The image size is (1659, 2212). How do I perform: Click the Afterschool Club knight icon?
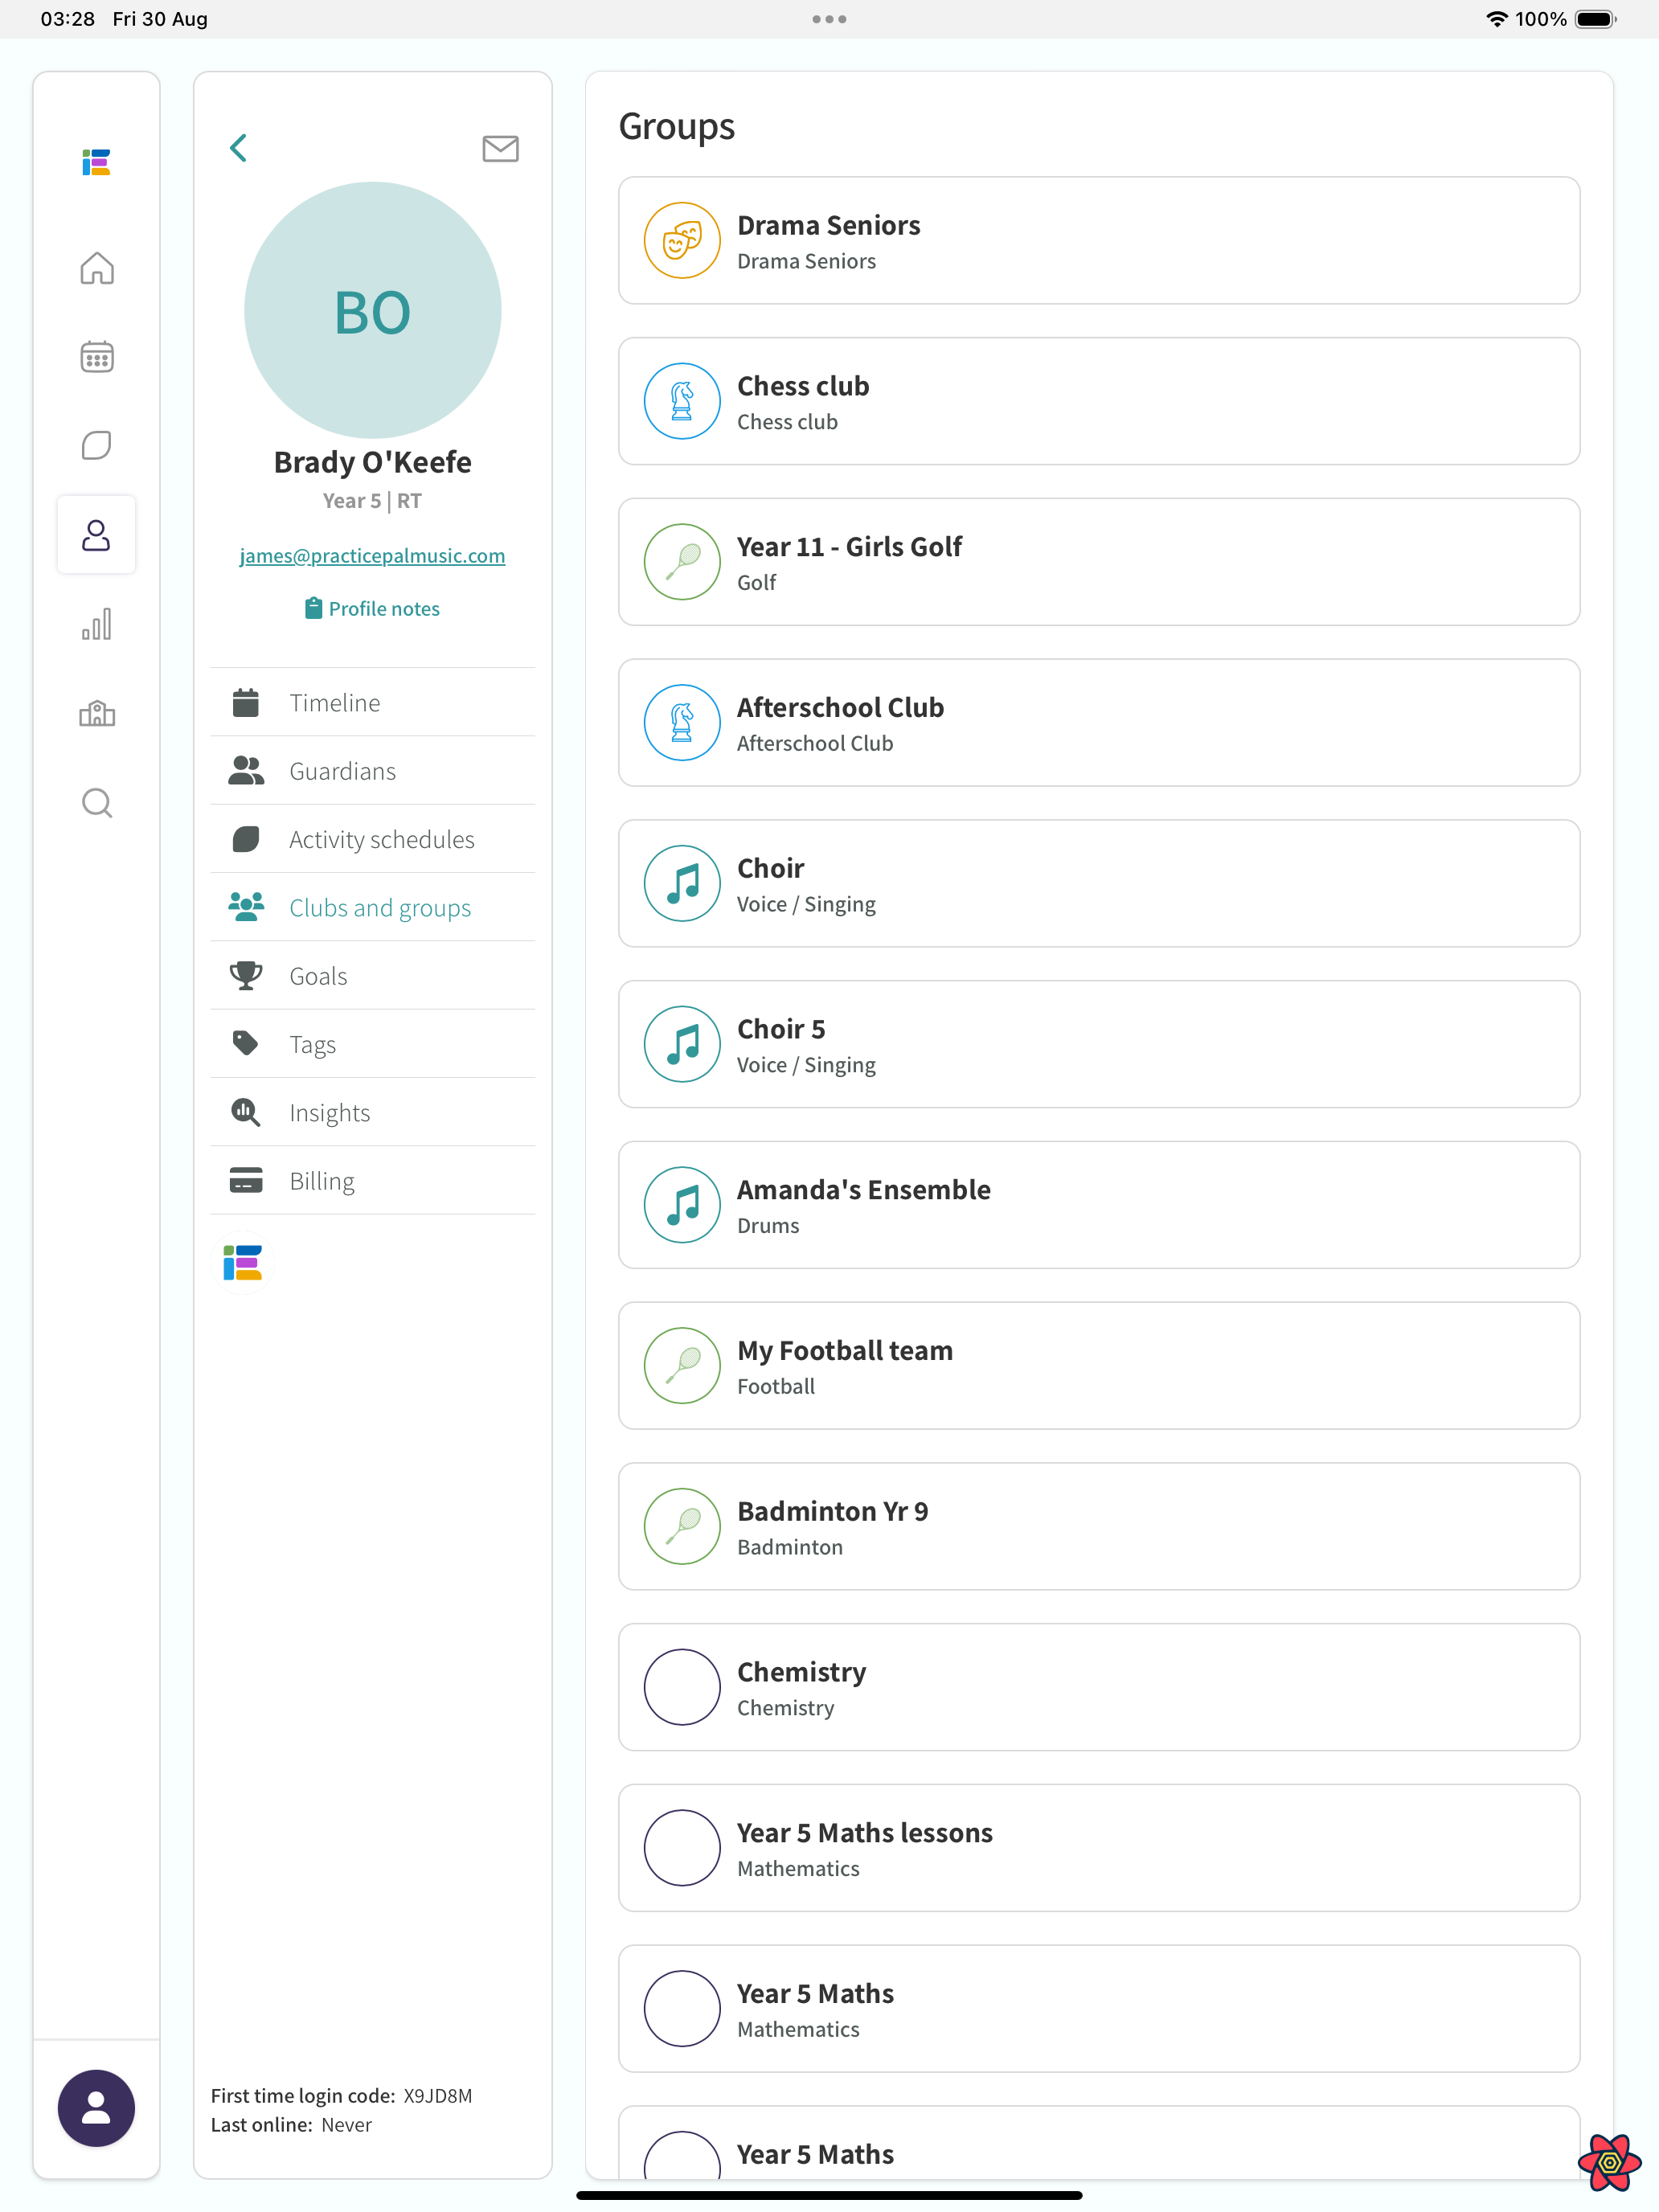pos(682,723)
